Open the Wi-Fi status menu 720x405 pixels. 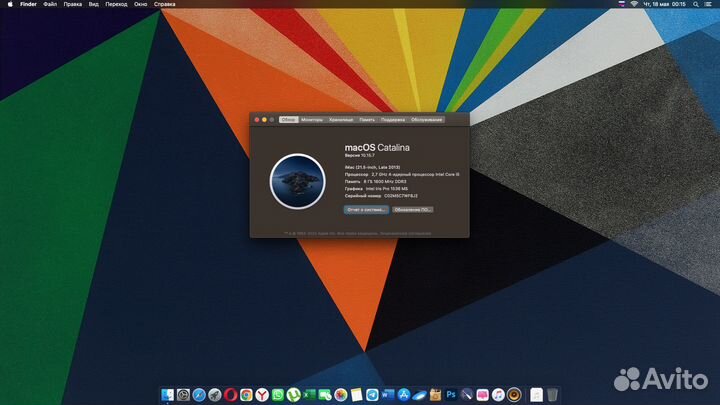point(634,4)
